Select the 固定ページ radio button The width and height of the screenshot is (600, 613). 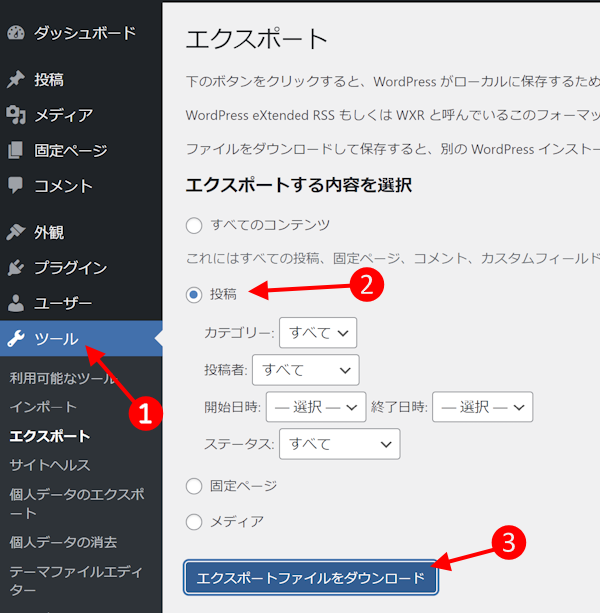click(x=194, y=486)
